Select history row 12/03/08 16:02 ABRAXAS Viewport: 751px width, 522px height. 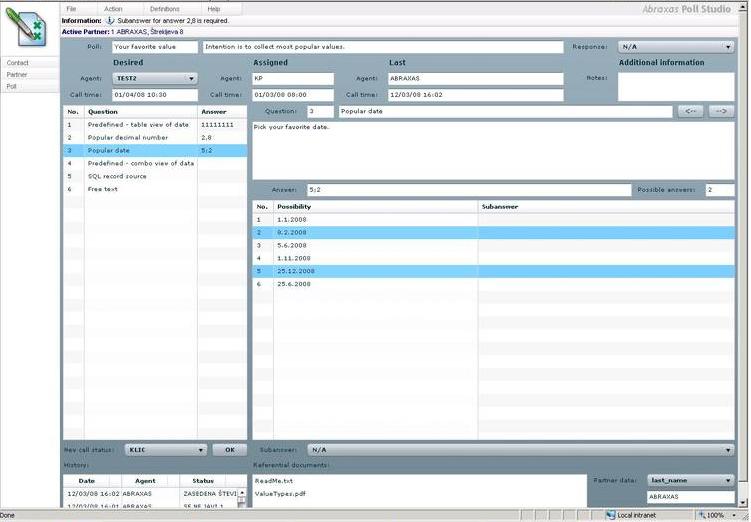[x=151, y=494]
